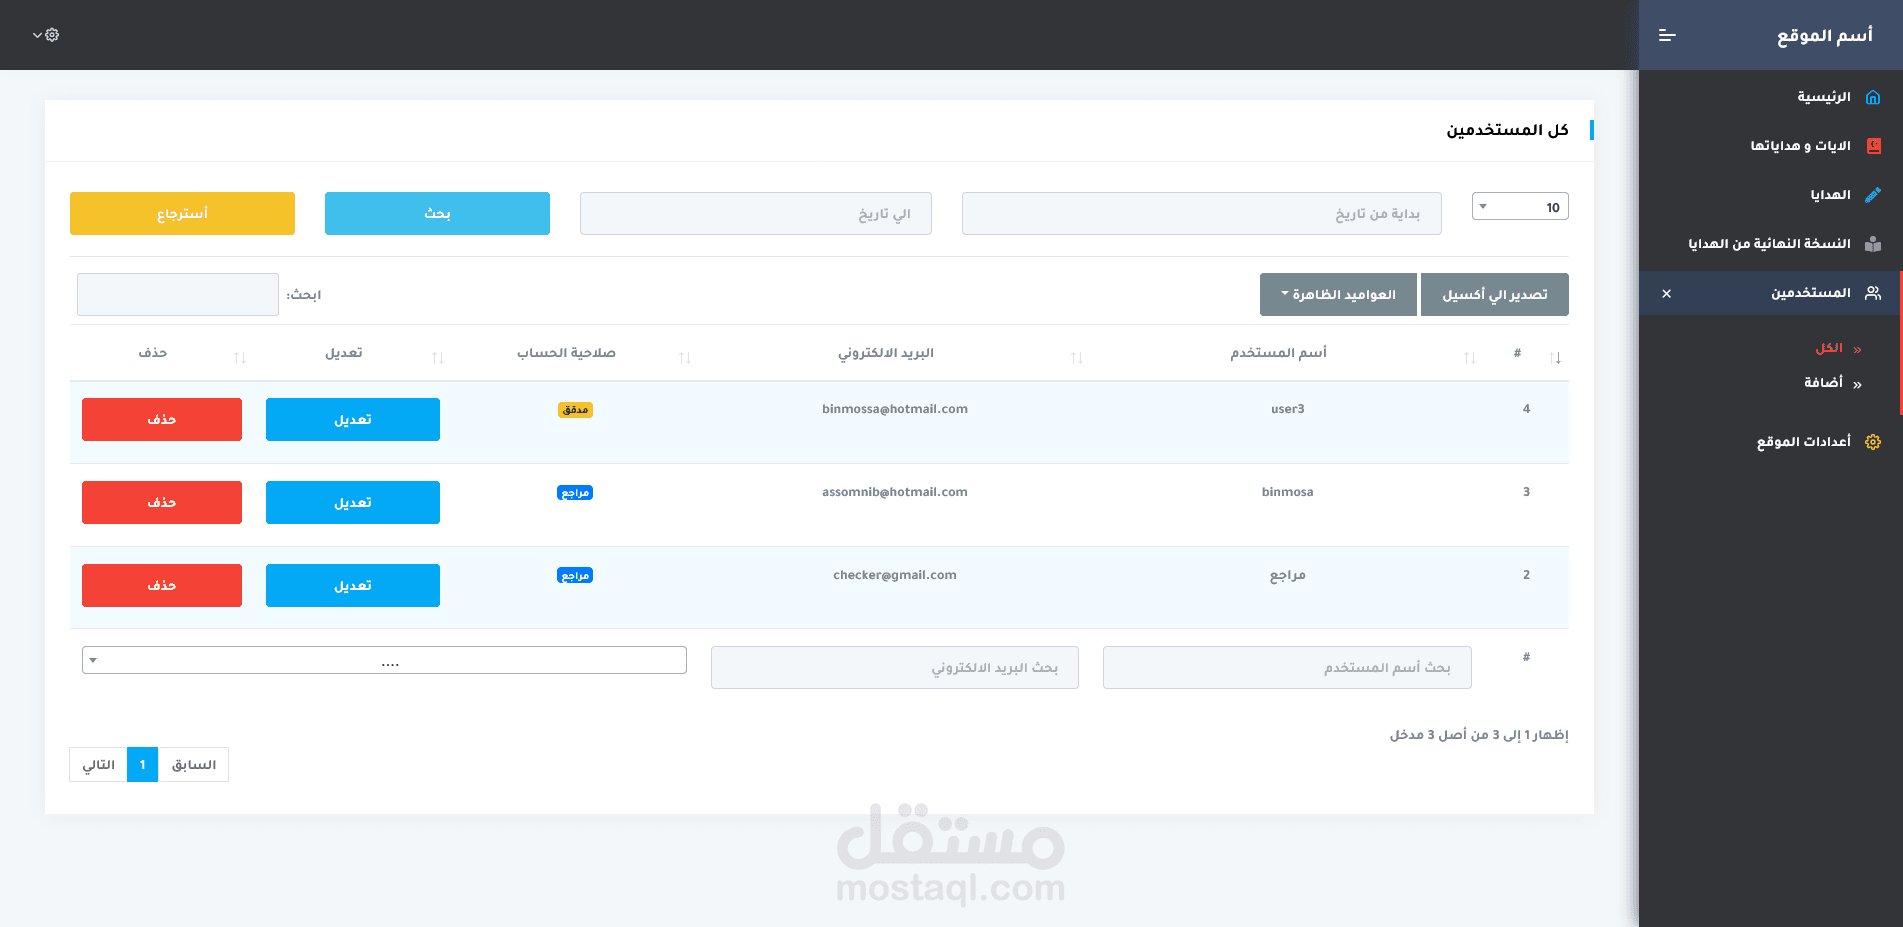Sort by البريد الالكتروني column arrows
1903x927 pixels.
tap(1077, 358)
